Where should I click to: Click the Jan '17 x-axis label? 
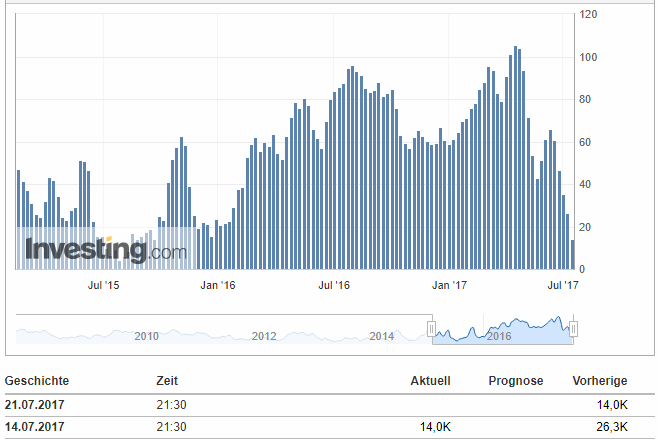pos(449,285)
